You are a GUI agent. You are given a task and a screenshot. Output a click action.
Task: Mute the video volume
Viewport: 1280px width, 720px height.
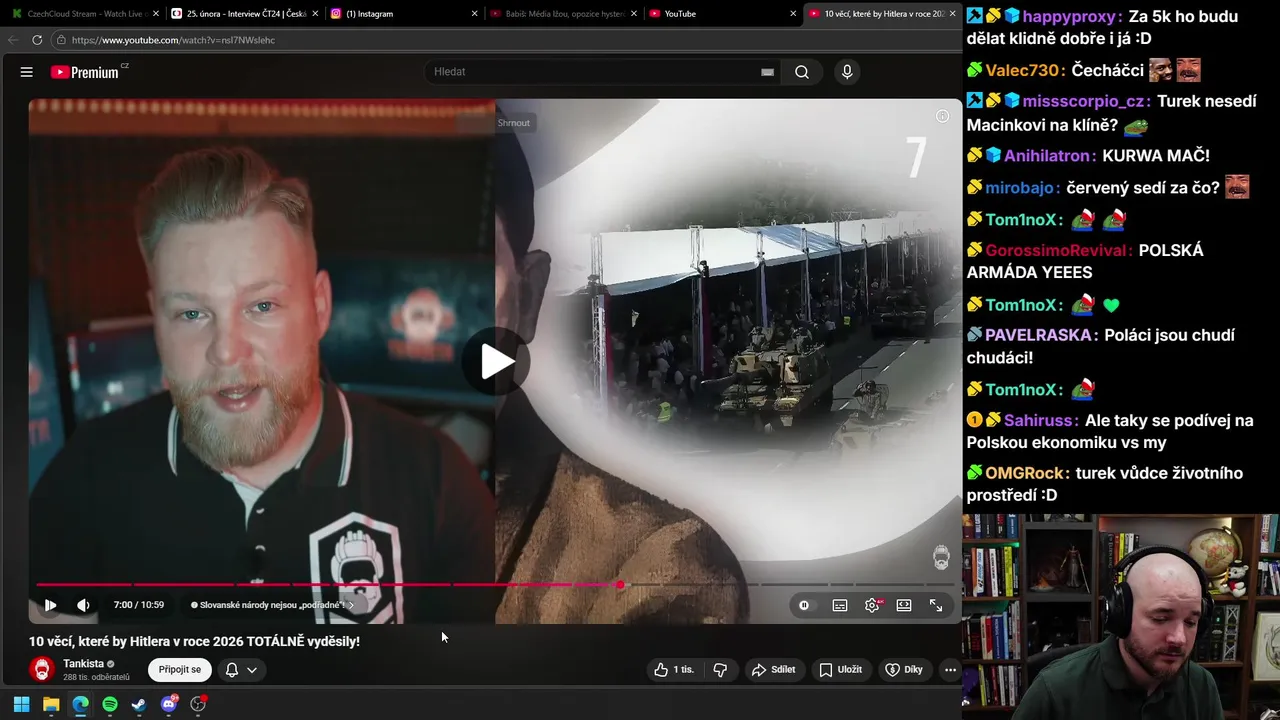click(x=83, y=605)
